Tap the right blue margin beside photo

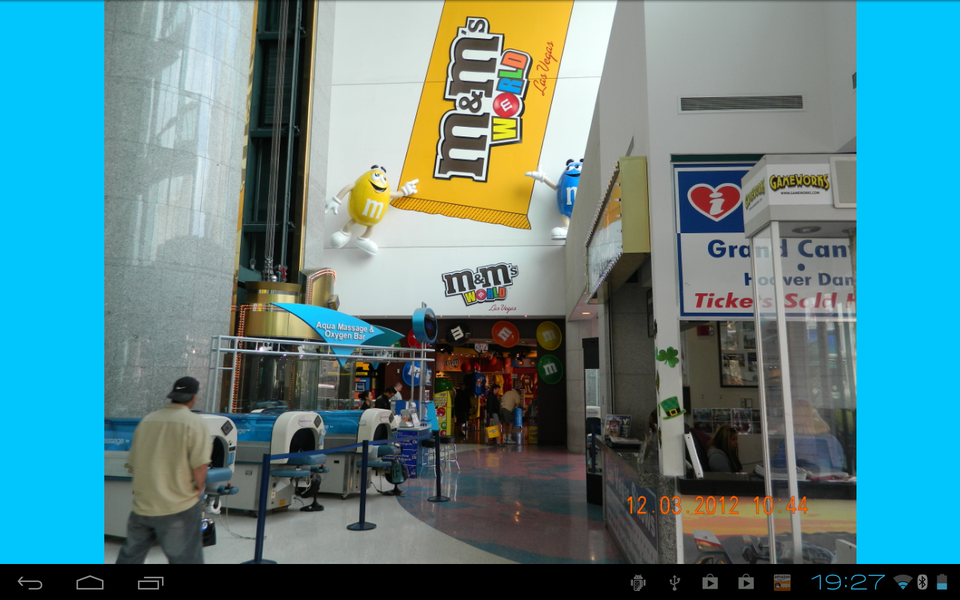click(x=908, y=282)
